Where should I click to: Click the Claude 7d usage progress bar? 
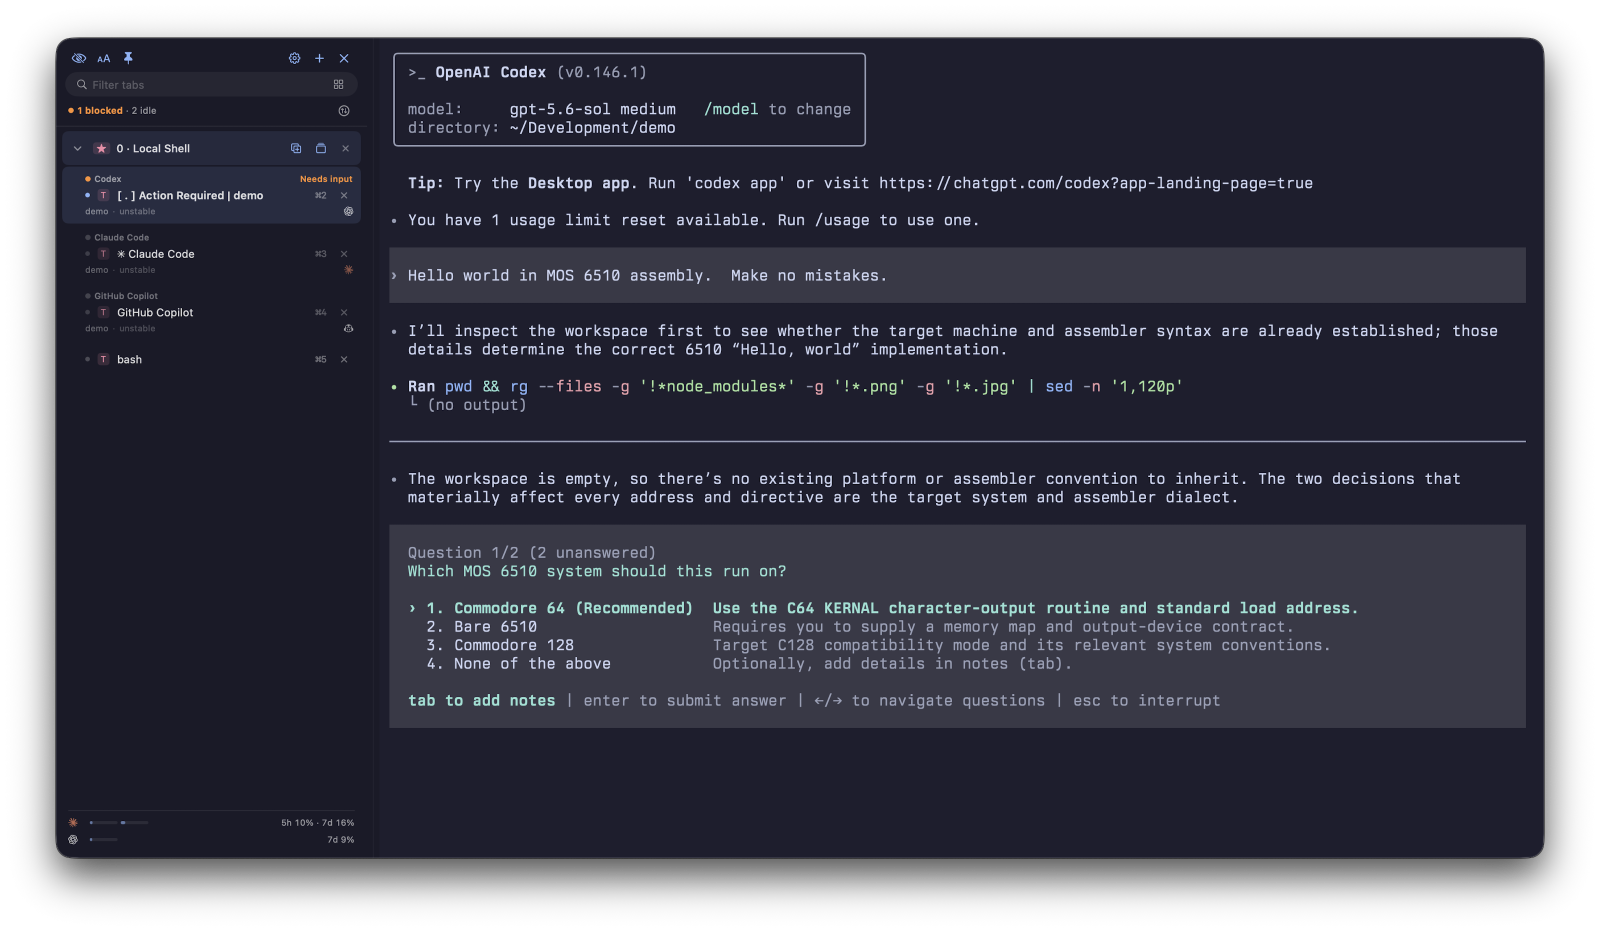pos(134,822)
